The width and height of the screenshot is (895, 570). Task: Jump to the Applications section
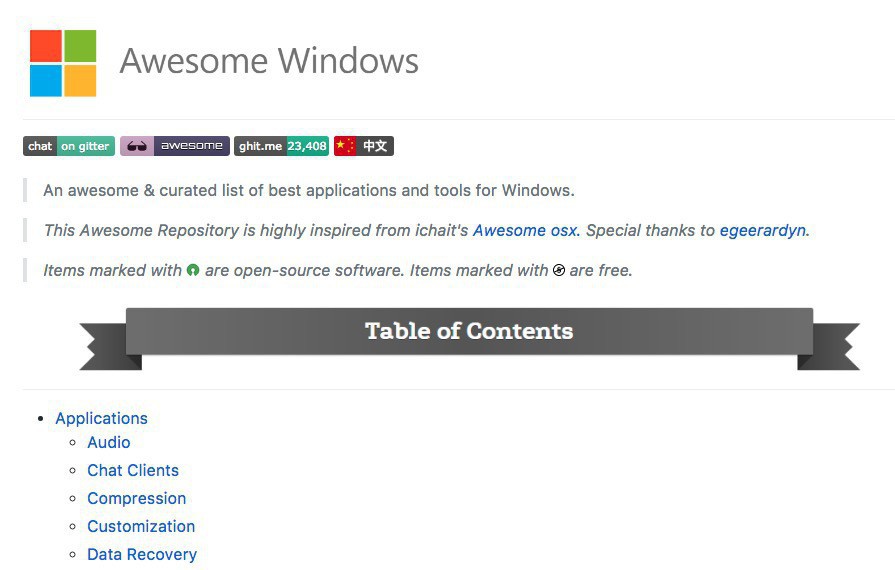(x=101, y=418)
